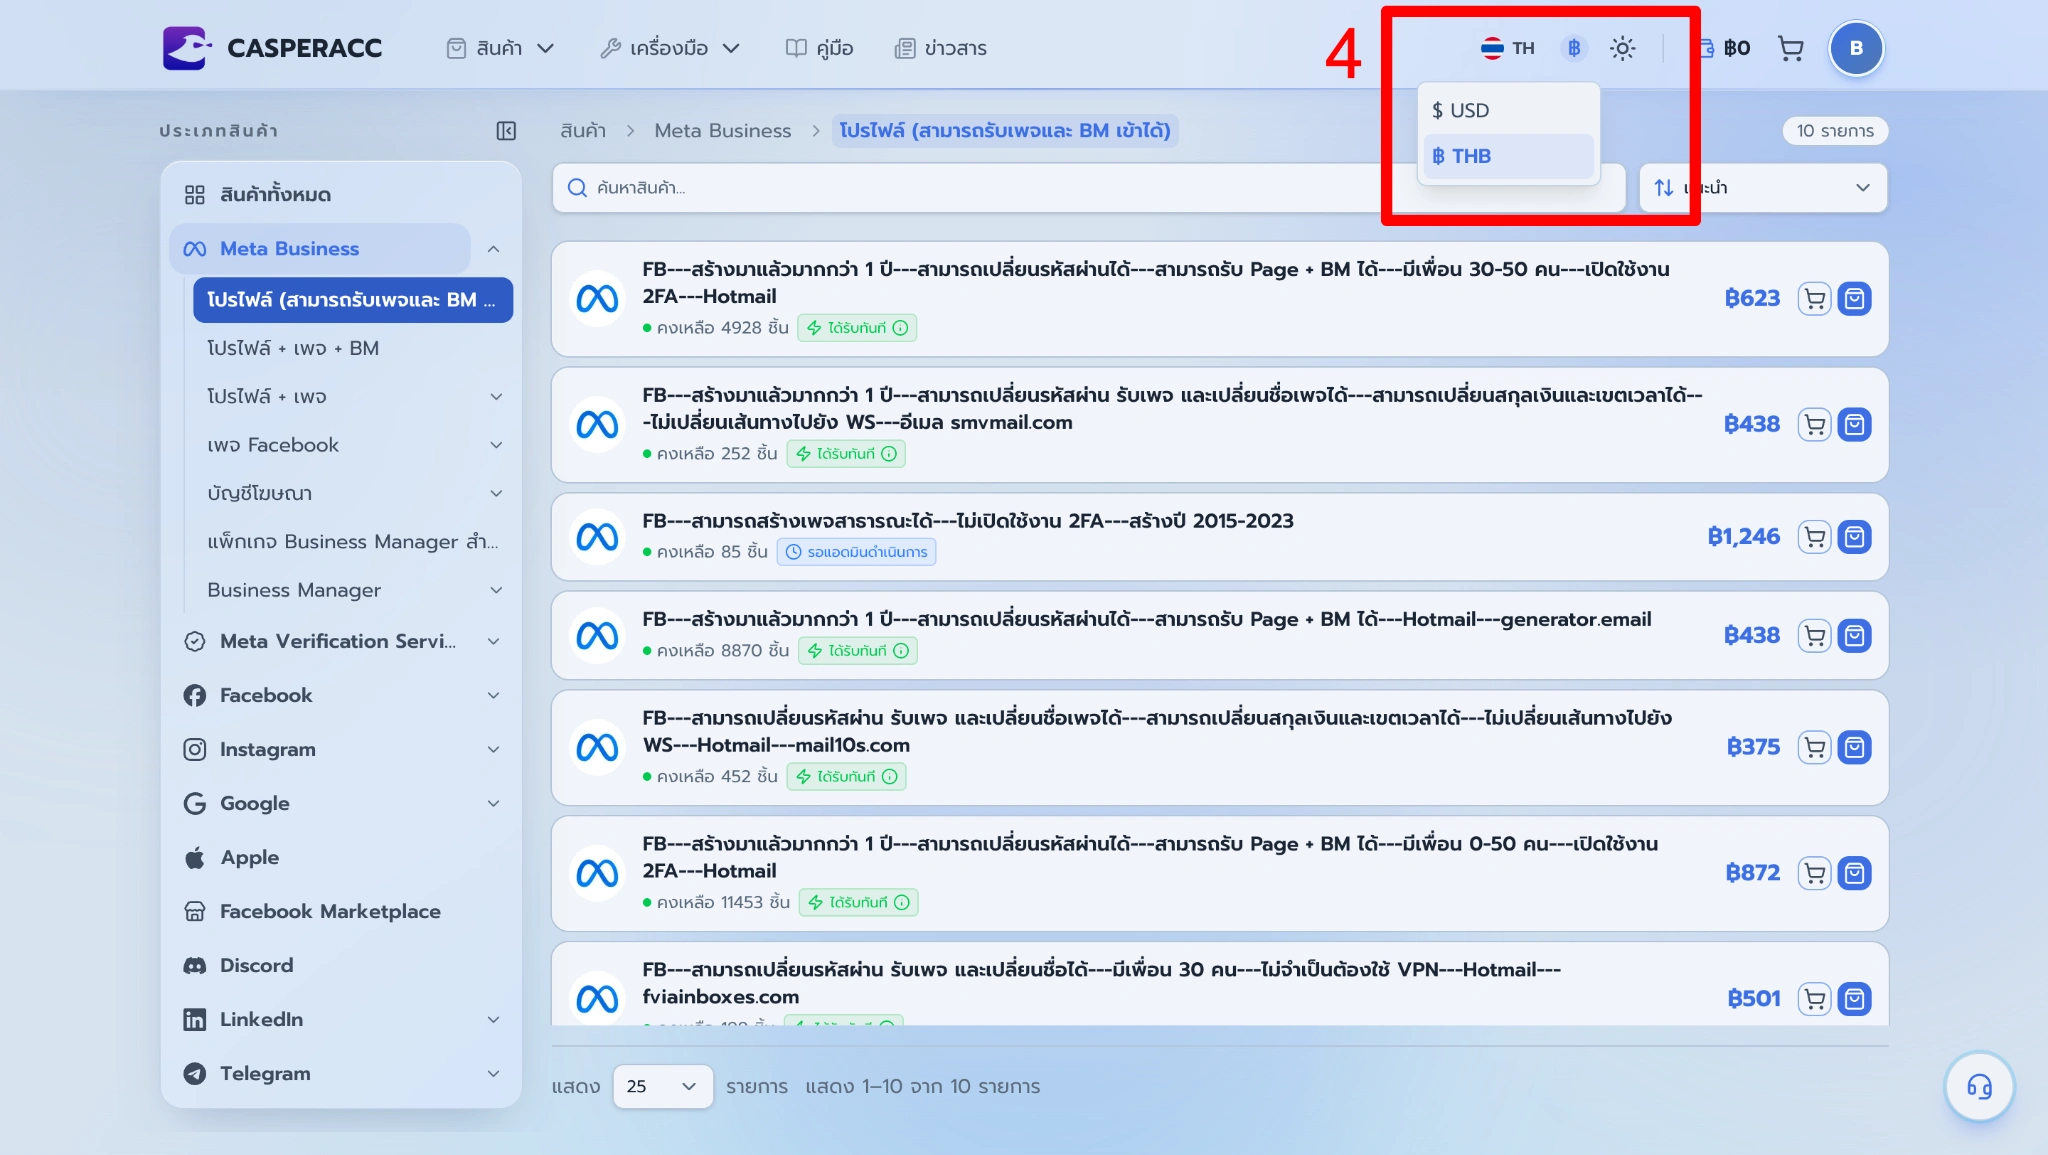Expand the LinkedIn category
The height and width of the screenshot is (1155, 2048).
click(x=493, y=1019)
